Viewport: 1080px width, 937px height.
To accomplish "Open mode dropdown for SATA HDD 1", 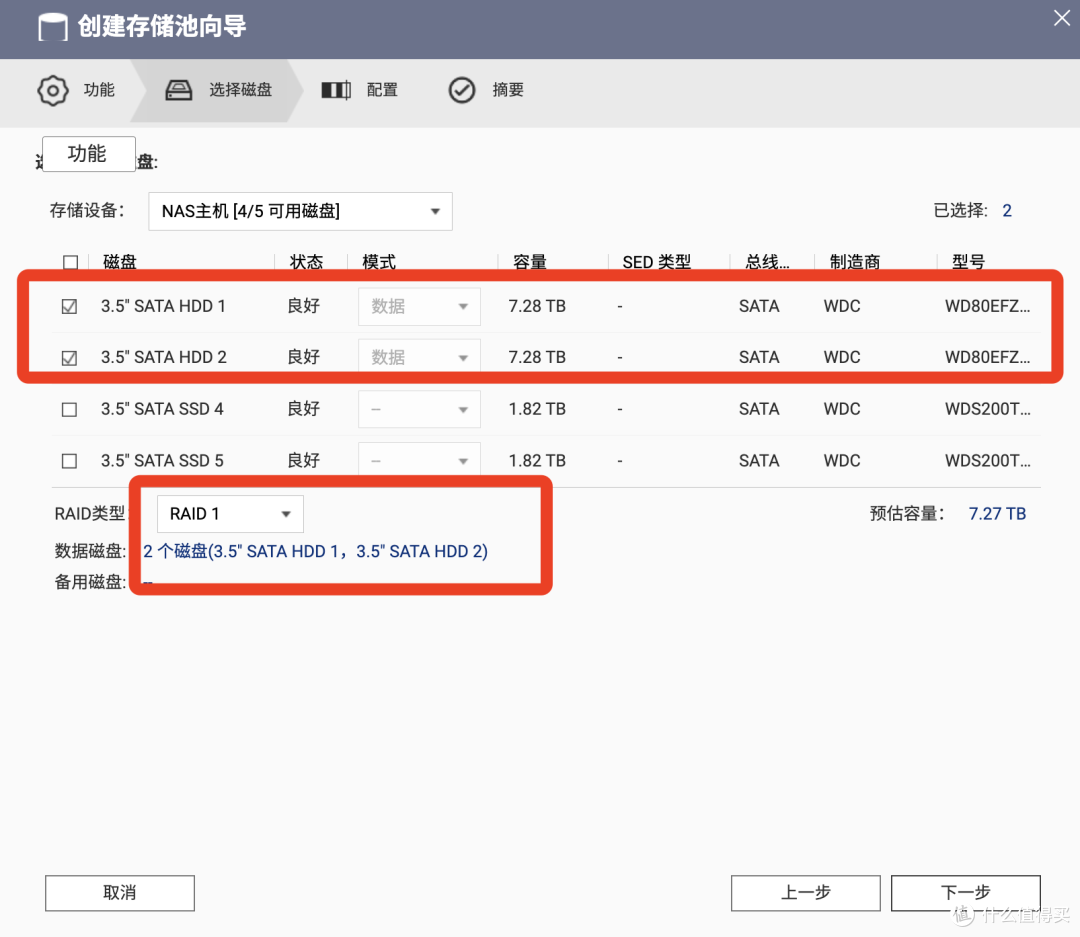I will click(x=419, y=307).
